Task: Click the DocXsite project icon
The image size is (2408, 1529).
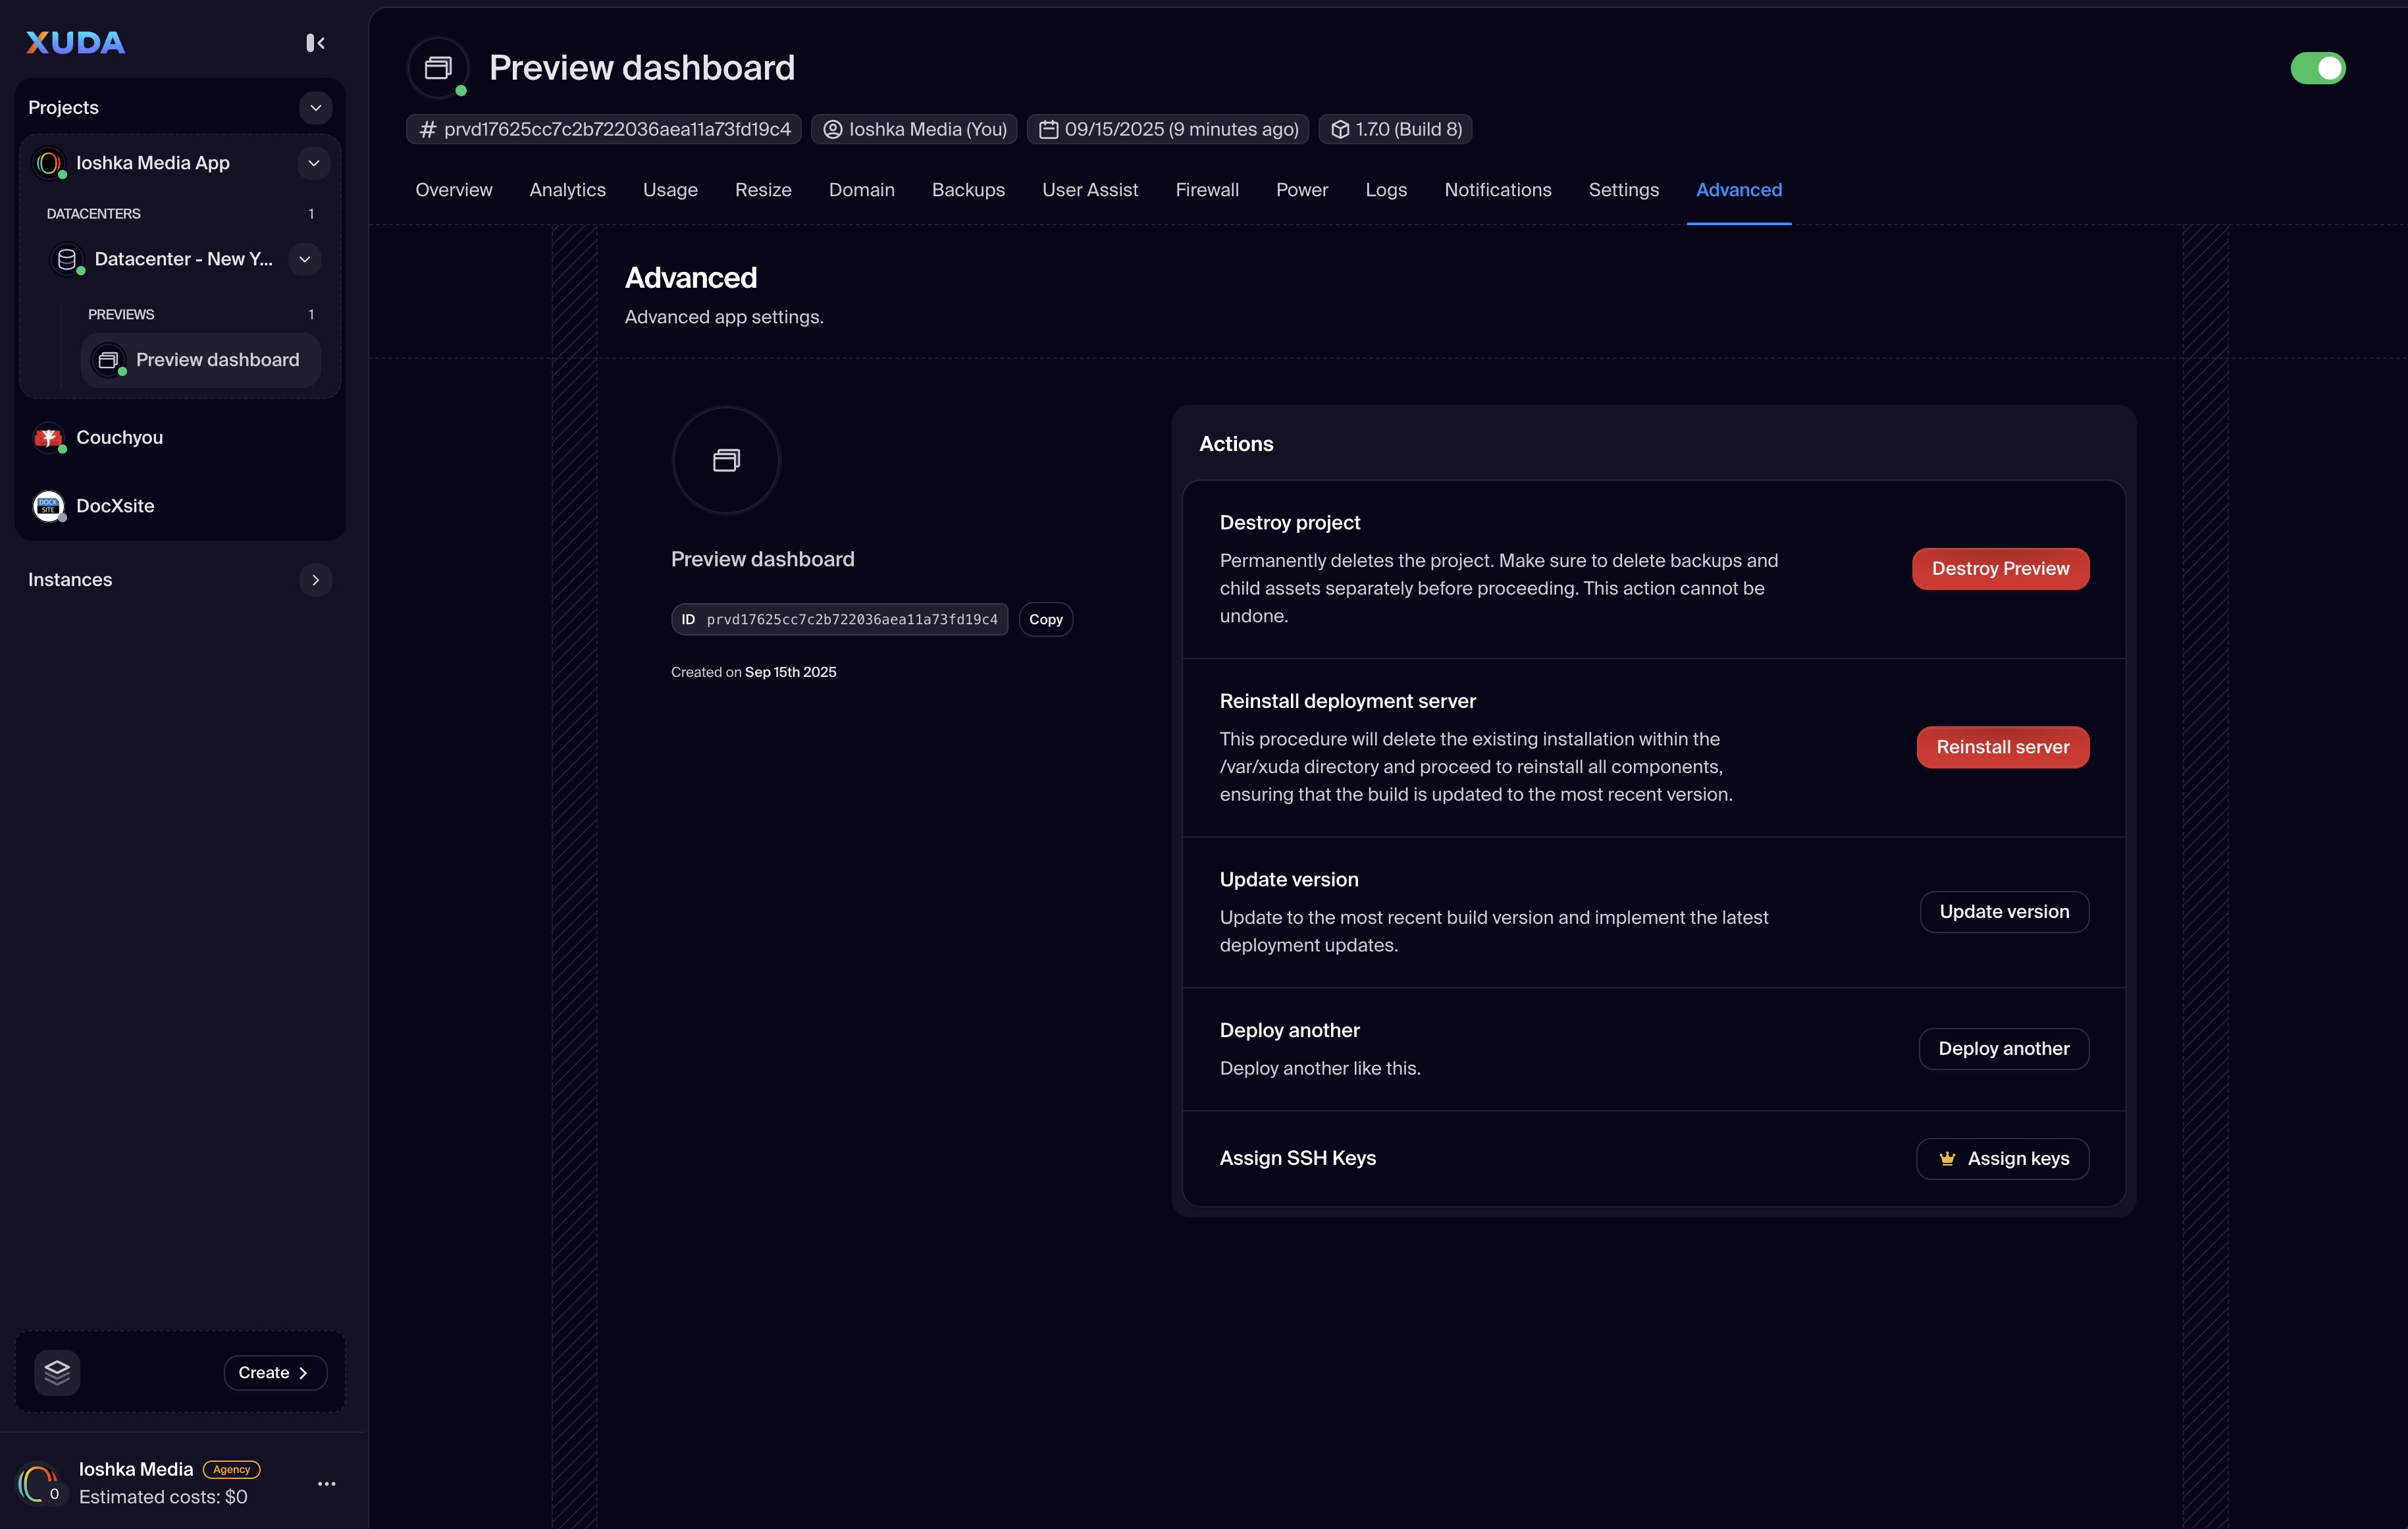Action: pyautogui.click(x=48, y=506)
